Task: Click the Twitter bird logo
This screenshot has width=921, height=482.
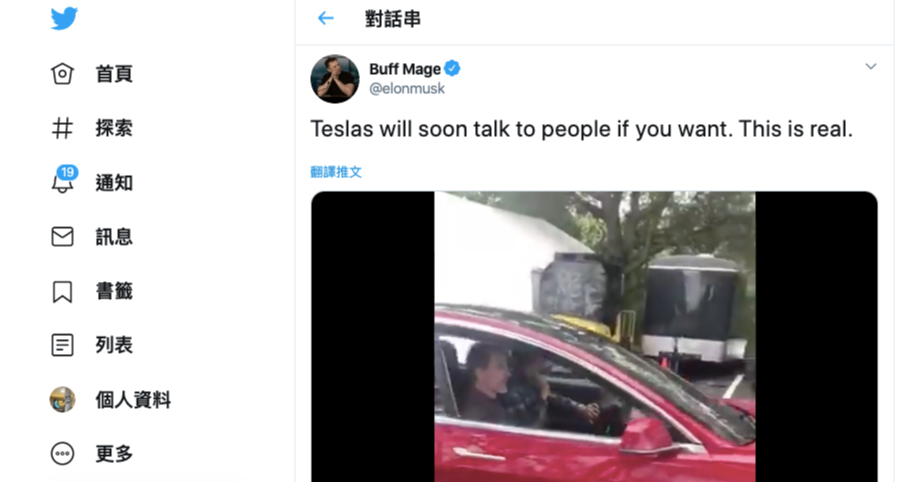Action: coord(64,18)
